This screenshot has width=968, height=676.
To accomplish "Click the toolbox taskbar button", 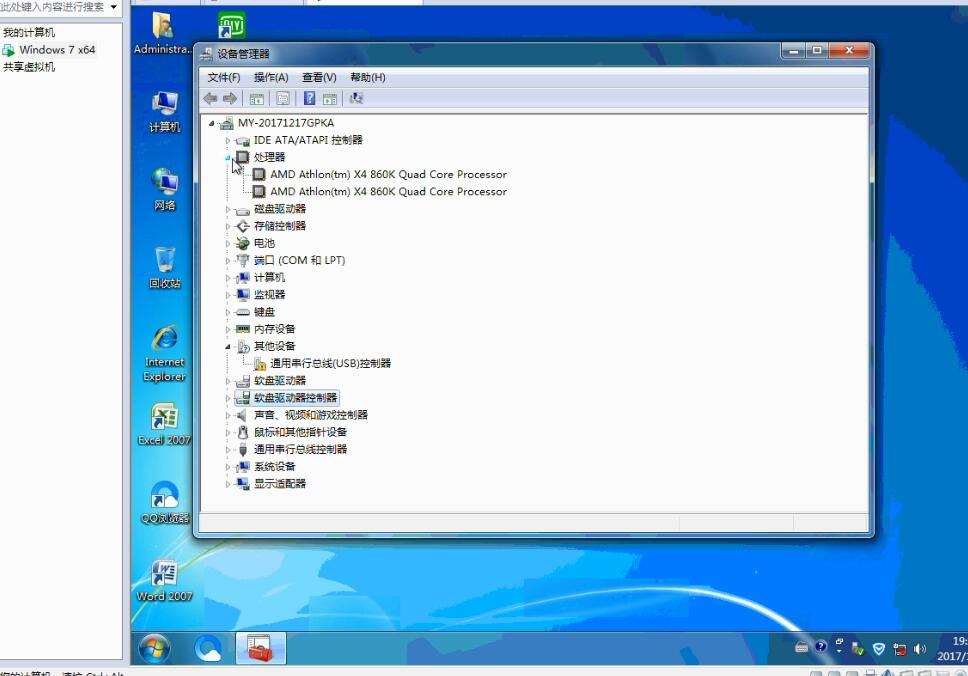I will (x=261, y=648).
